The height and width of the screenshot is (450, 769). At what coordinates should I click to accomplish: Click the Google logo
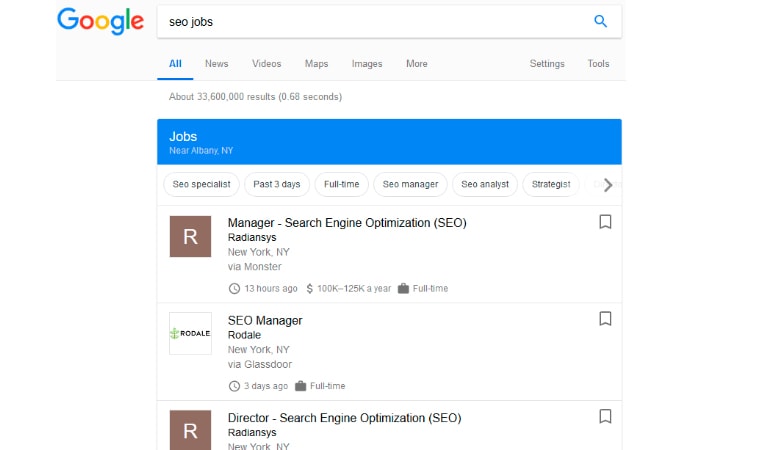pos(101,21)
